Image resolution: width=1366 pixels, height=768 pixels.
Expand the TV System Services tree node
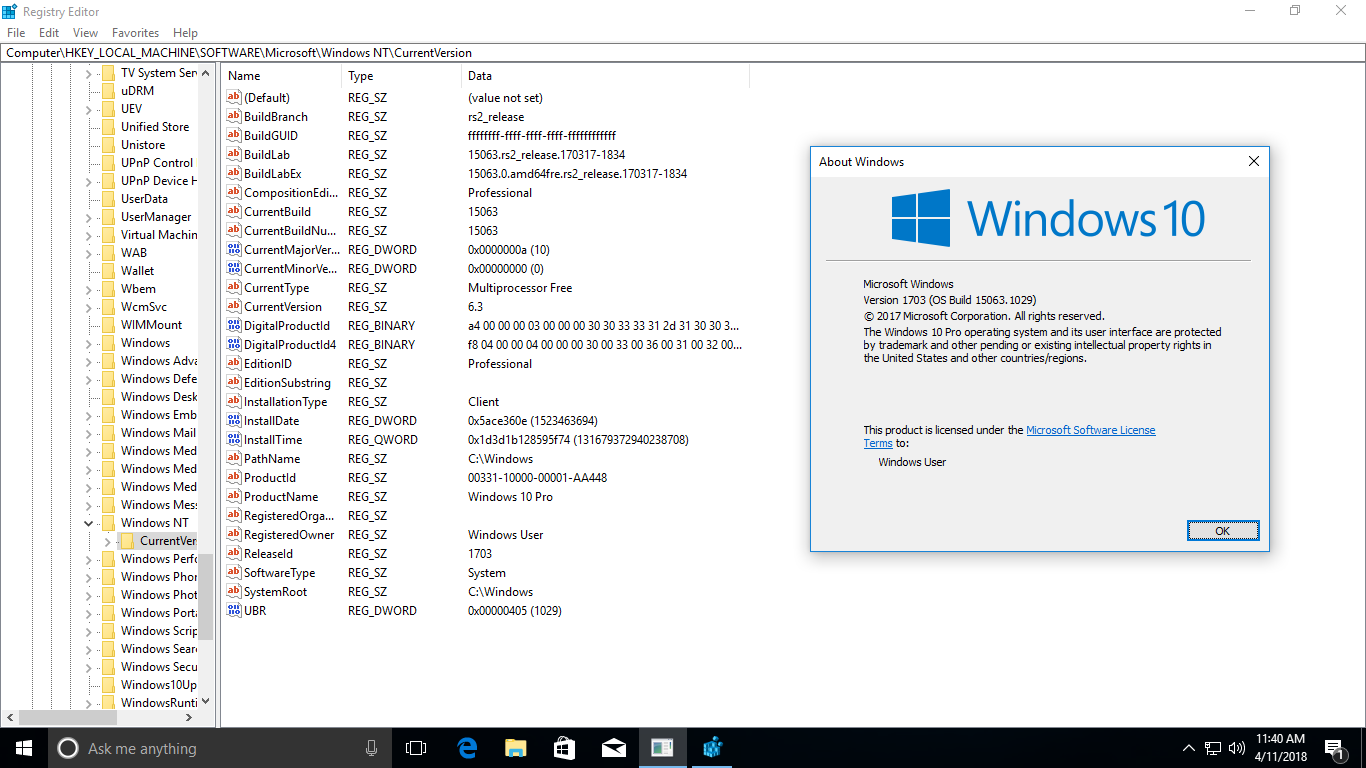[x=88, y=73]
